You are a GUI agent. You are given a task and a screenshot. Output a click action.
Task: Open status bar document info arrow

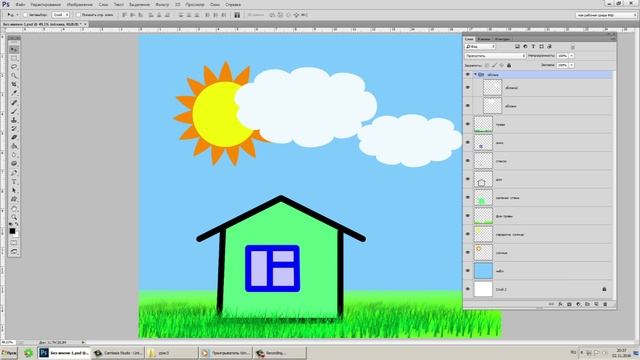pyautogui.click(x=83, y=342)
